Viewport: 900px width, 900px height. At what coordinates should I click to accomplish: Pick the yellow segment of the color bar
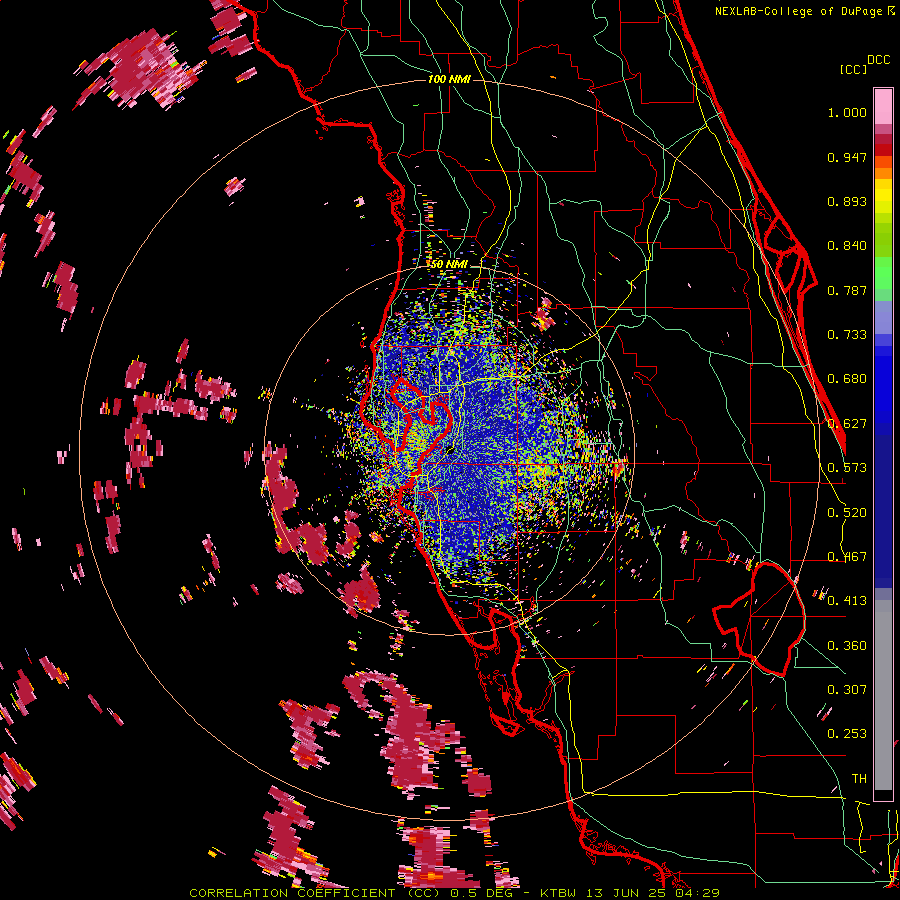(x=883, y=197)
